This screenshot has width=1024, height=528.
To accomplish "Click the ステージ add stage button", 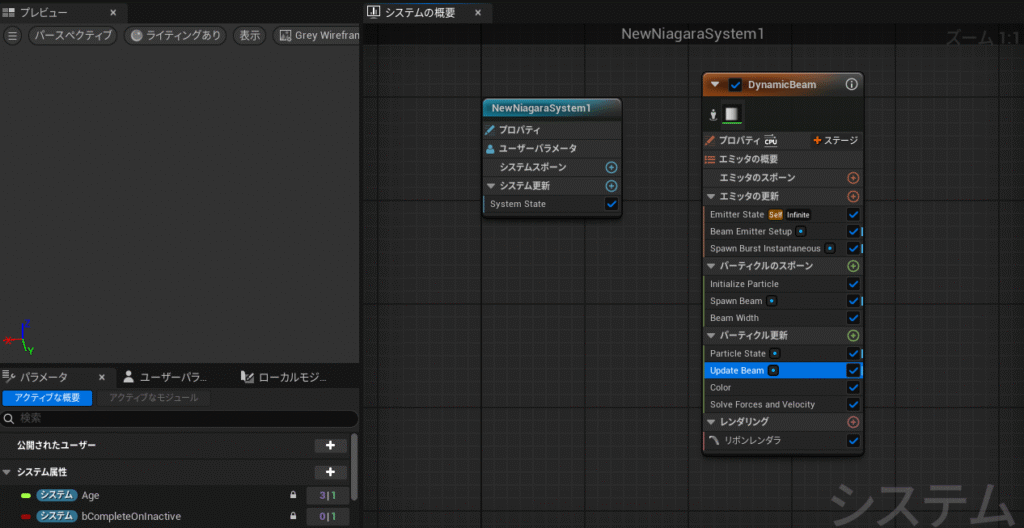I will pos(835,140).
